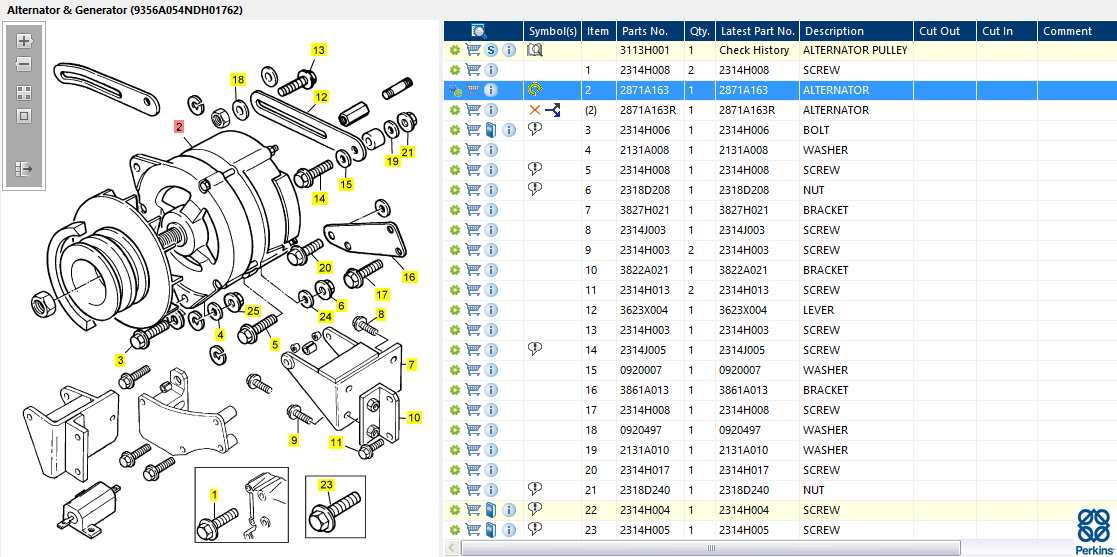1117x557 pixels.
Task: Select the four-square grid view tool
Action: point(24,93)
